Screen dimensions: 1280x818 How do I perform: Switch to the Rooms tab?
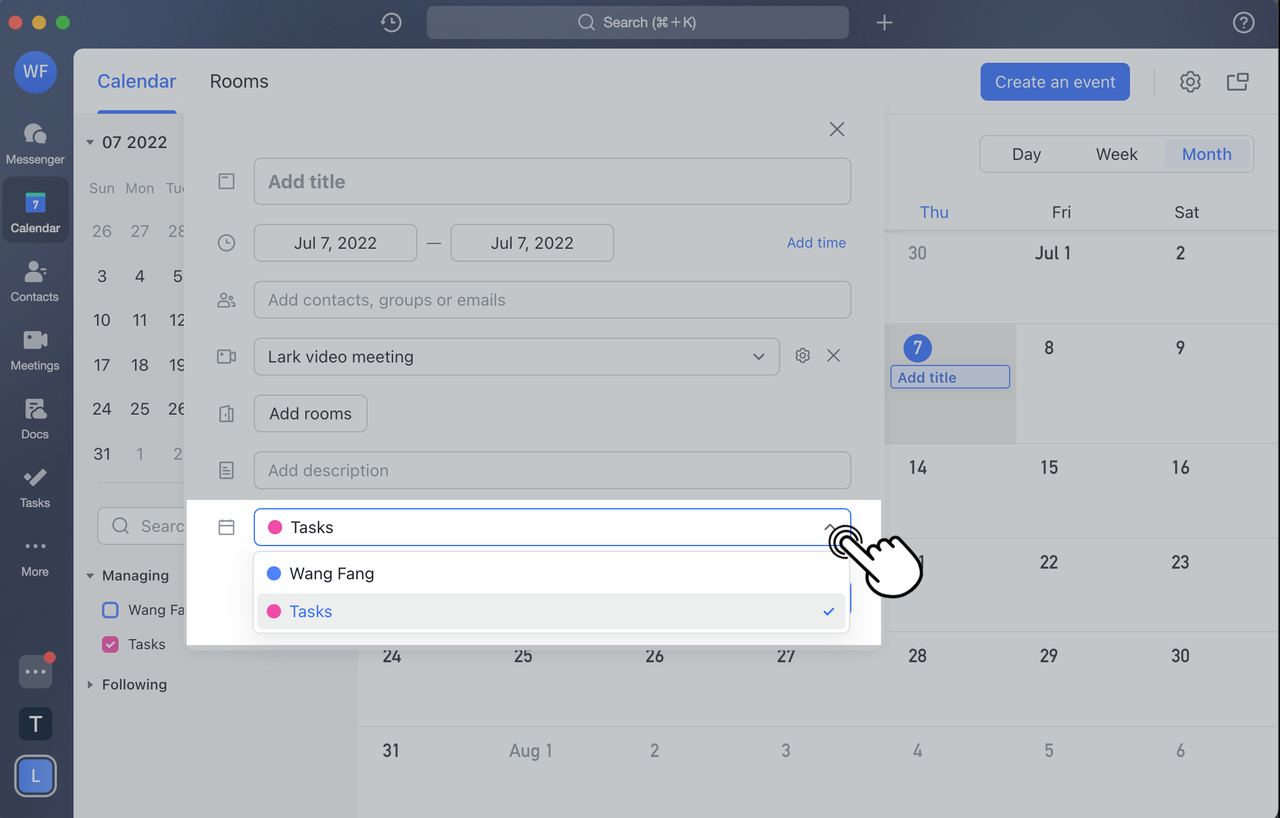(239, 82)
